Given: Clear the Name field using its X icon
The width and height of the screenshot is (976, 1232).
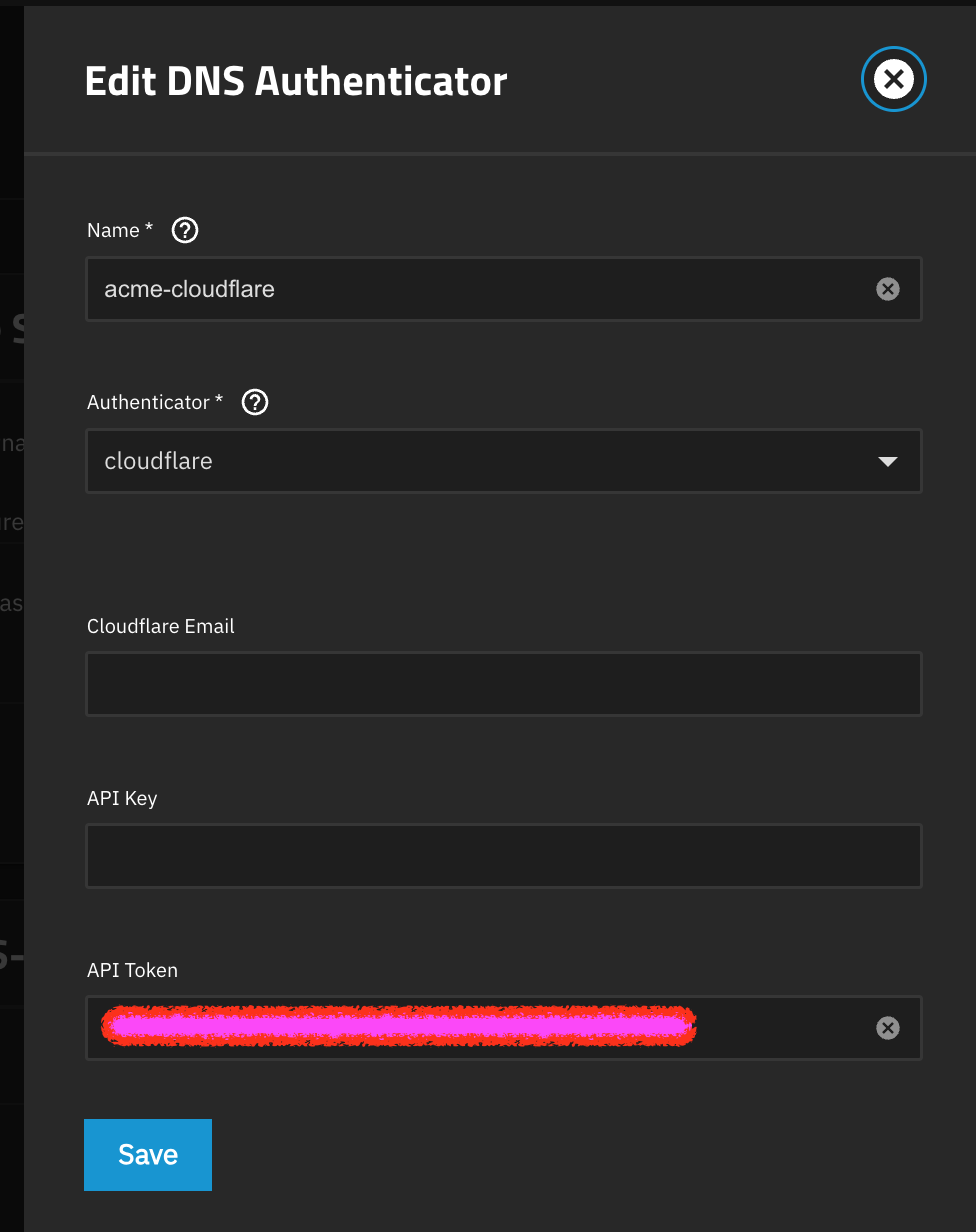Looking at the screenshot, I should coord(887,289).
